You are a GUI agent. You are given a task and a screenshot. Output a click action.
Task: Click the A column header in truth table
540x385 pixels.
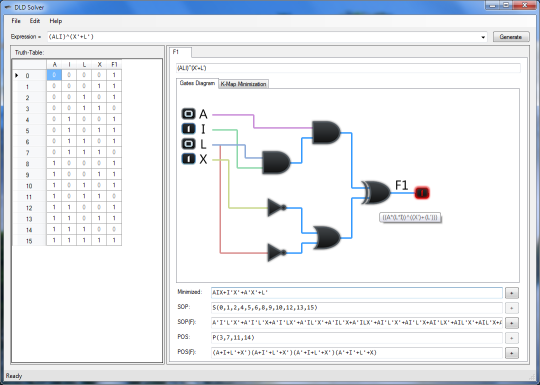coord(54,64)
